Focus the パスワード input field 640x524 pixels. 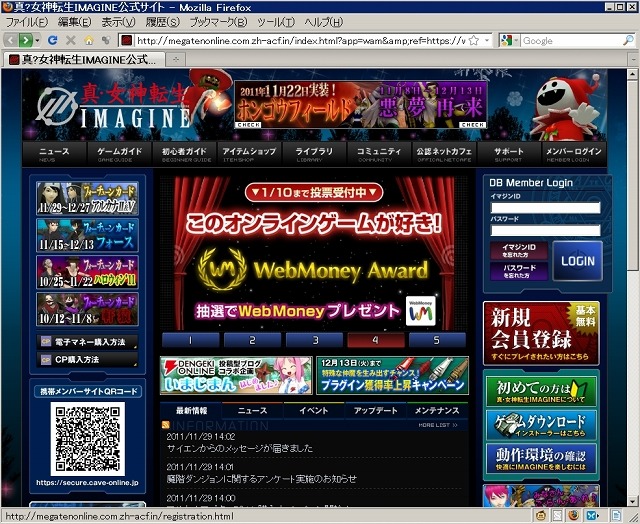545,231
